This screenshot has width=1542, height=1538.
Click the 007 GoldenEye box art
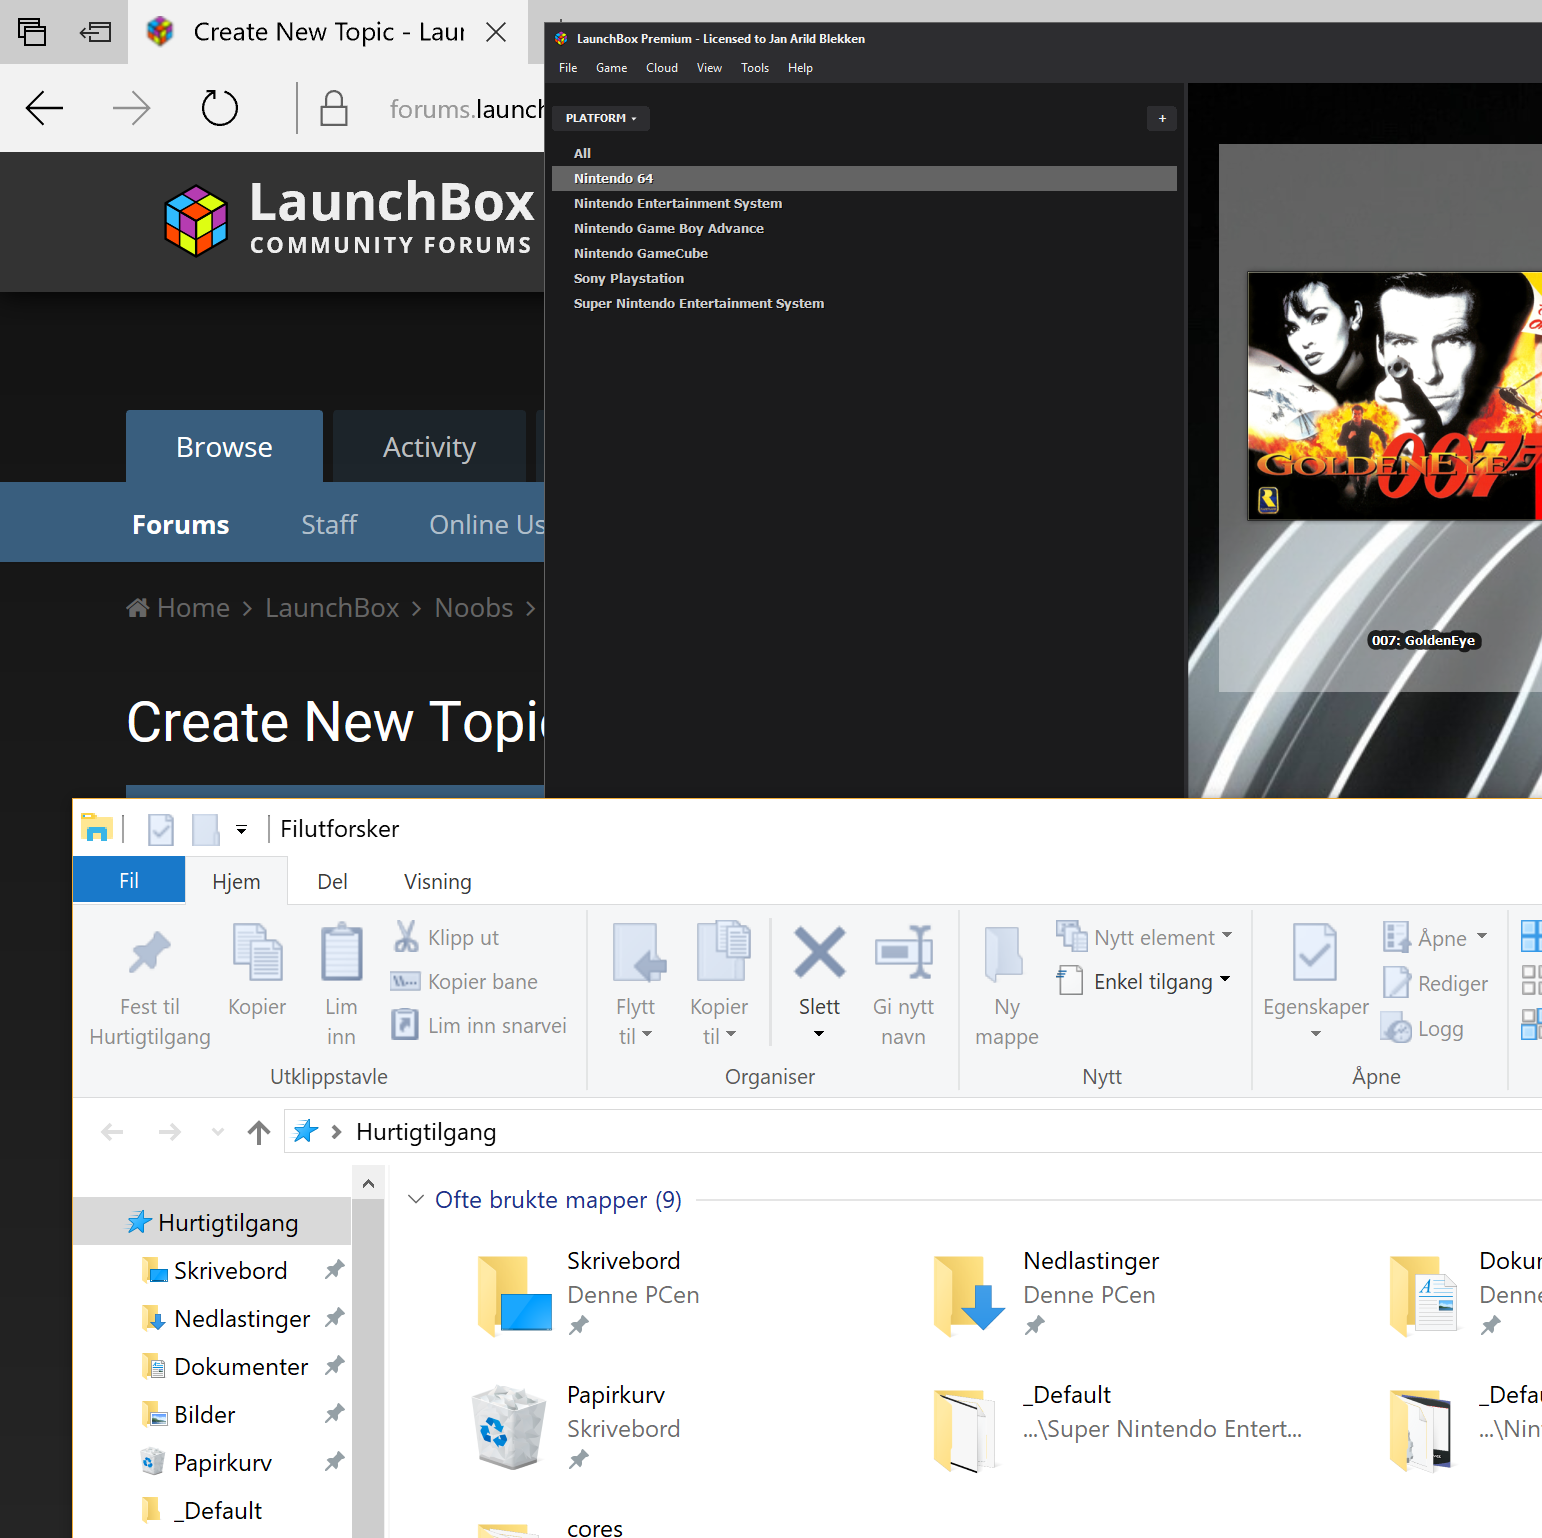(x=1395, y=396)
